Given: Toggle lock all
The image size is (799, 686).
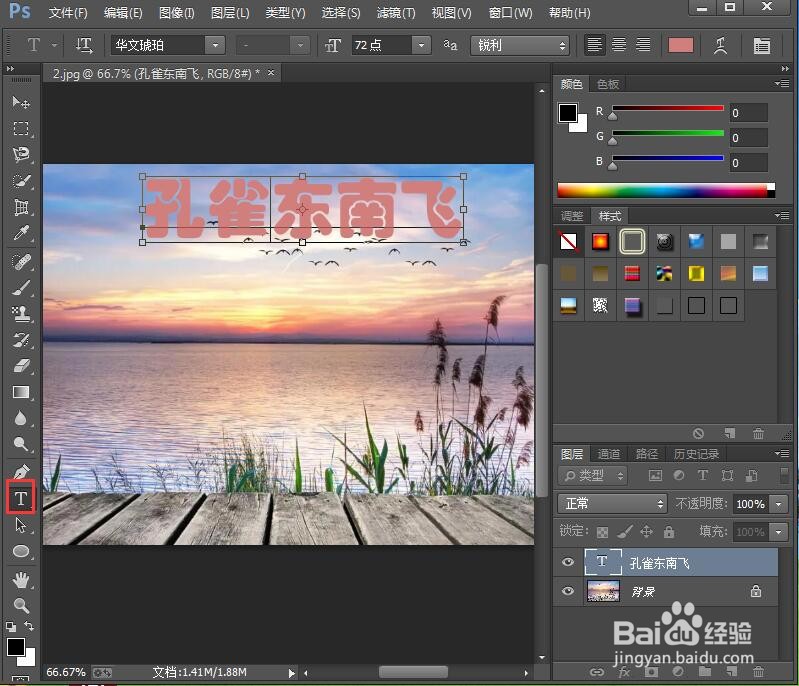Looking at the screenshot, I should (x=669, y=532).
